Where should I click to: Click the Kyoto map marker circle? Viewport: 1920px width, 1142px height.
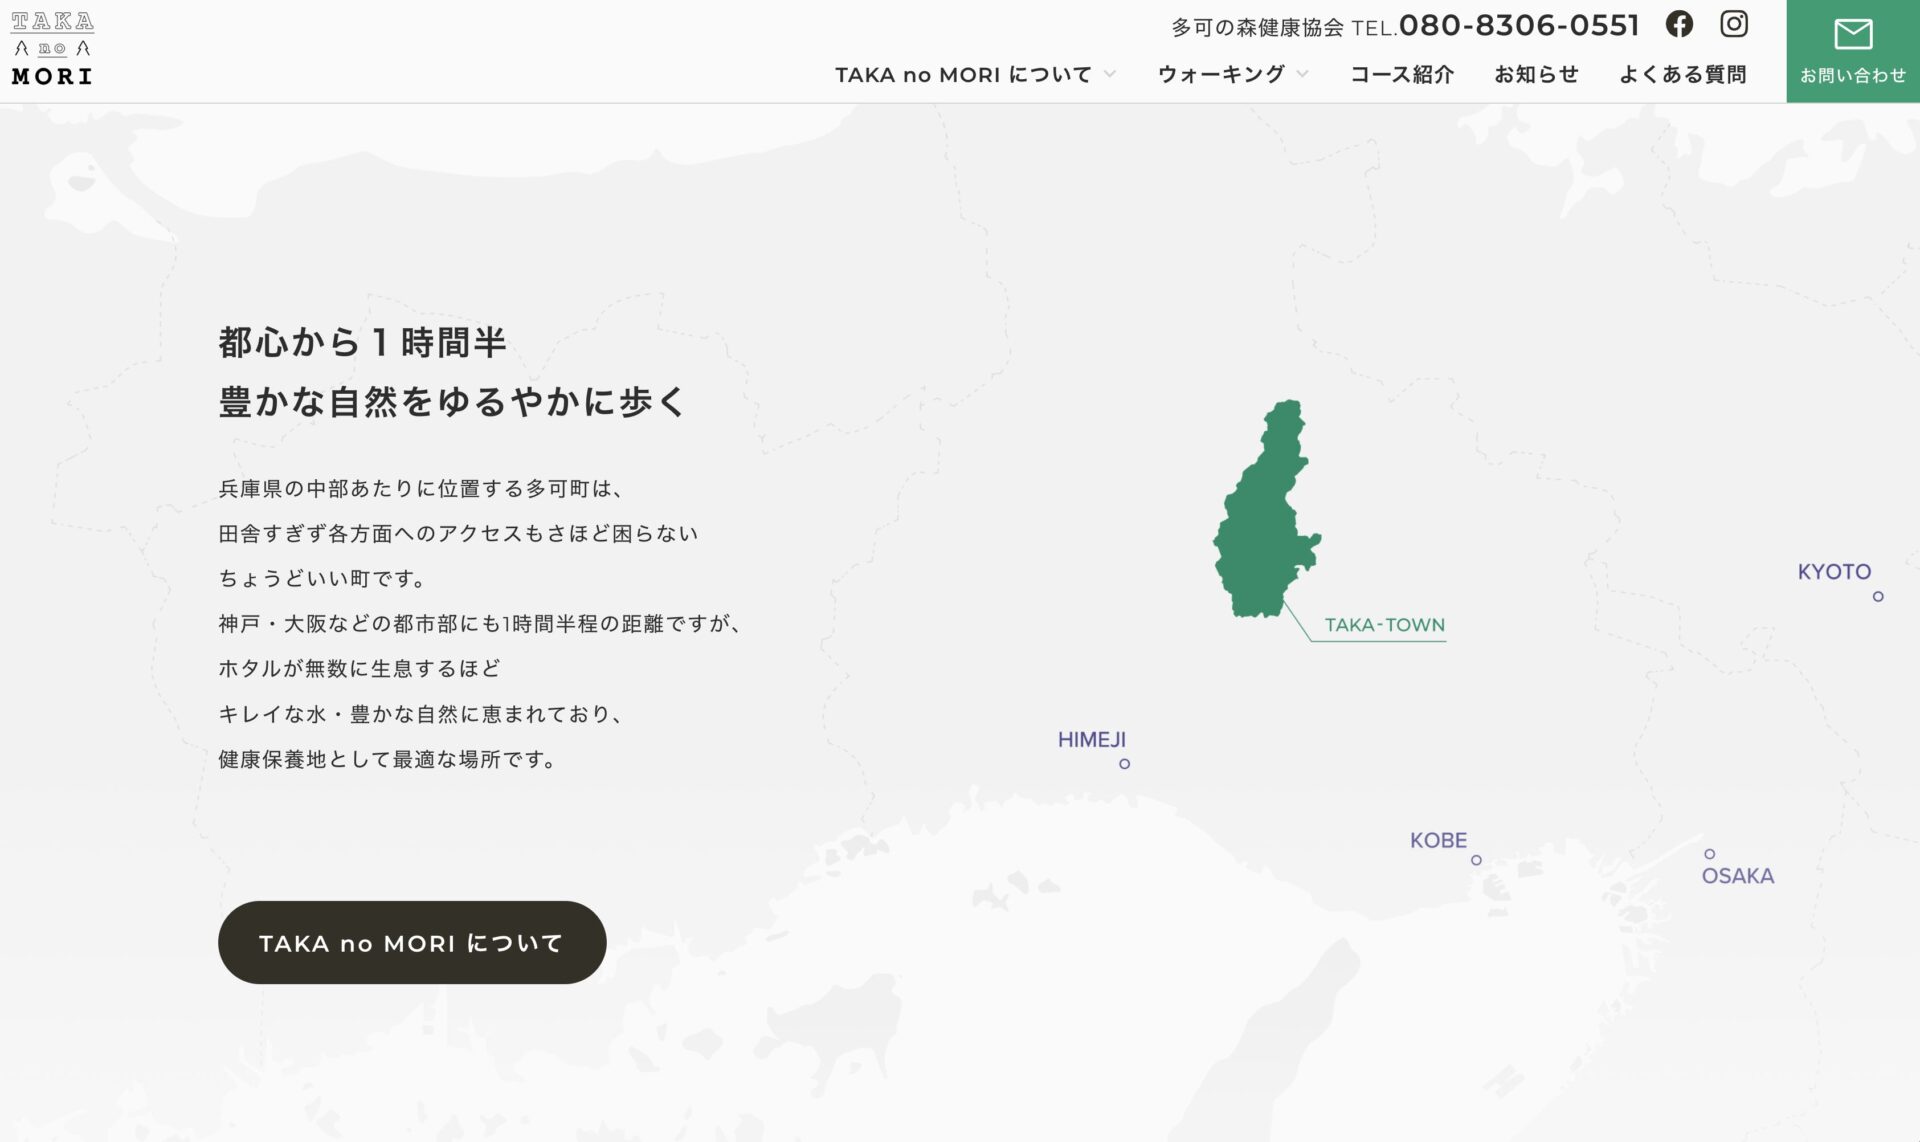click(x=1878, y=597)
